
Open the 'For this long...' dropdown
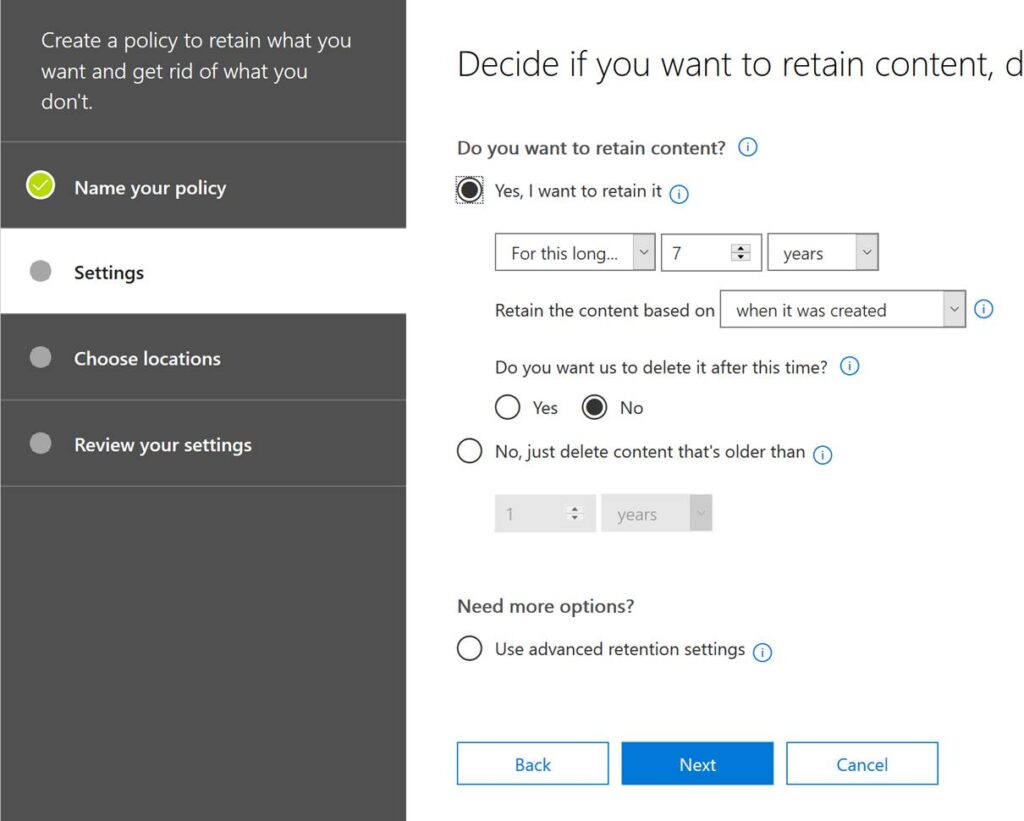click(x=575, y=252)
